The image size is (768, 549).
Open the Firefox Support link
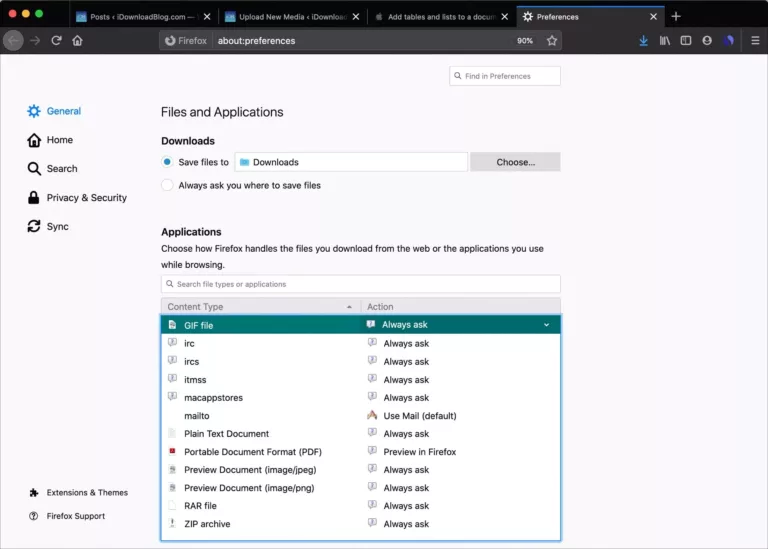[75, 516]
